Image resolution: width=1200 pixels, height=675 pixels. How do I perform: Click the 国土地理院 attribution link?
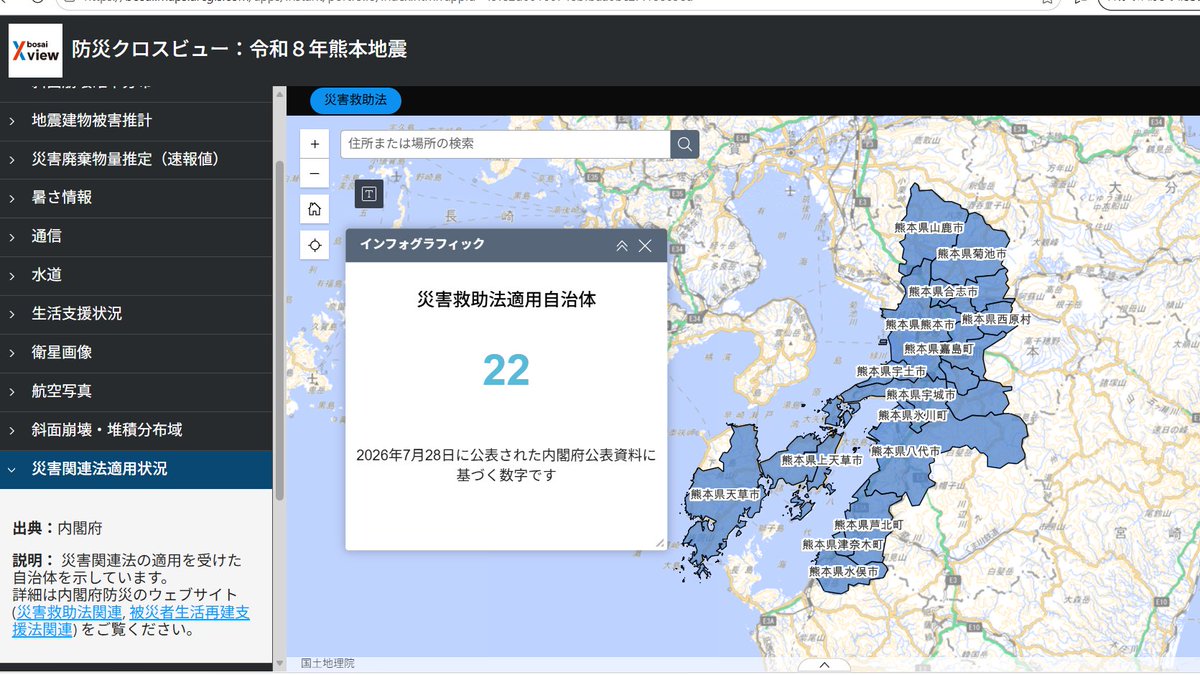(x=327, y=663)
